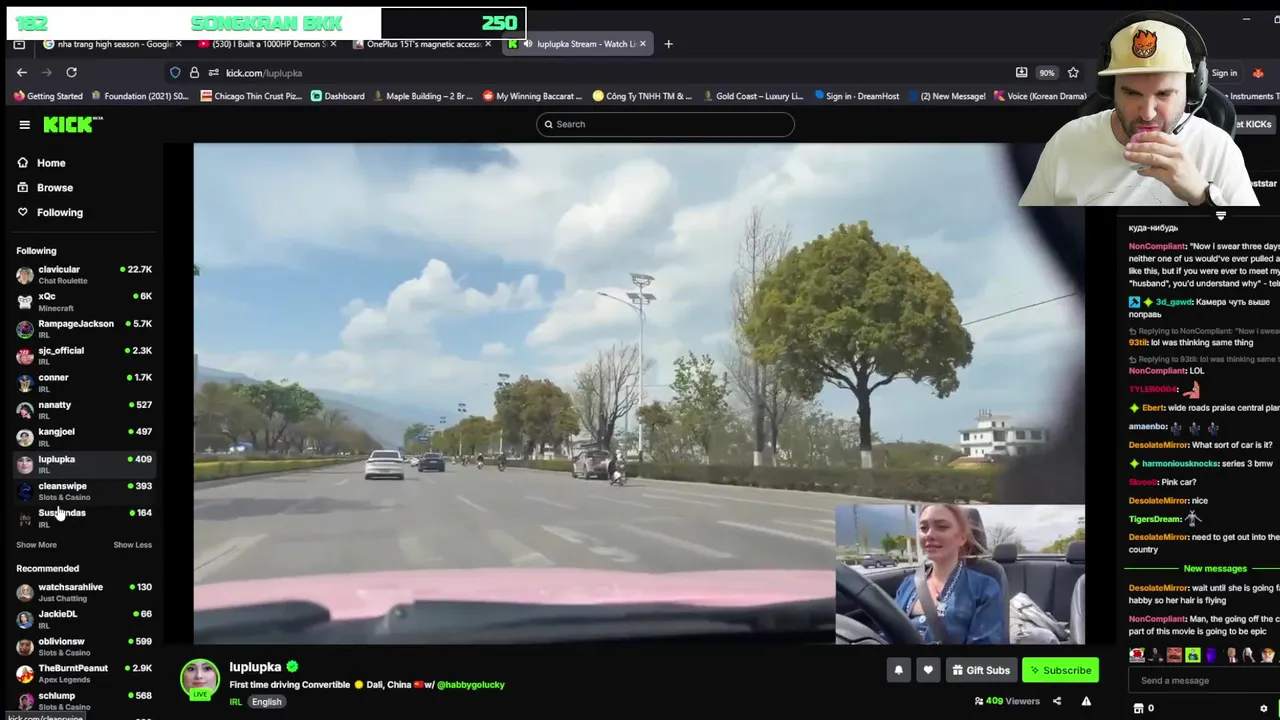Open the @habbygolucky mention link
The height and width of the screenshot is (720, 1280).
pos(470,685)
